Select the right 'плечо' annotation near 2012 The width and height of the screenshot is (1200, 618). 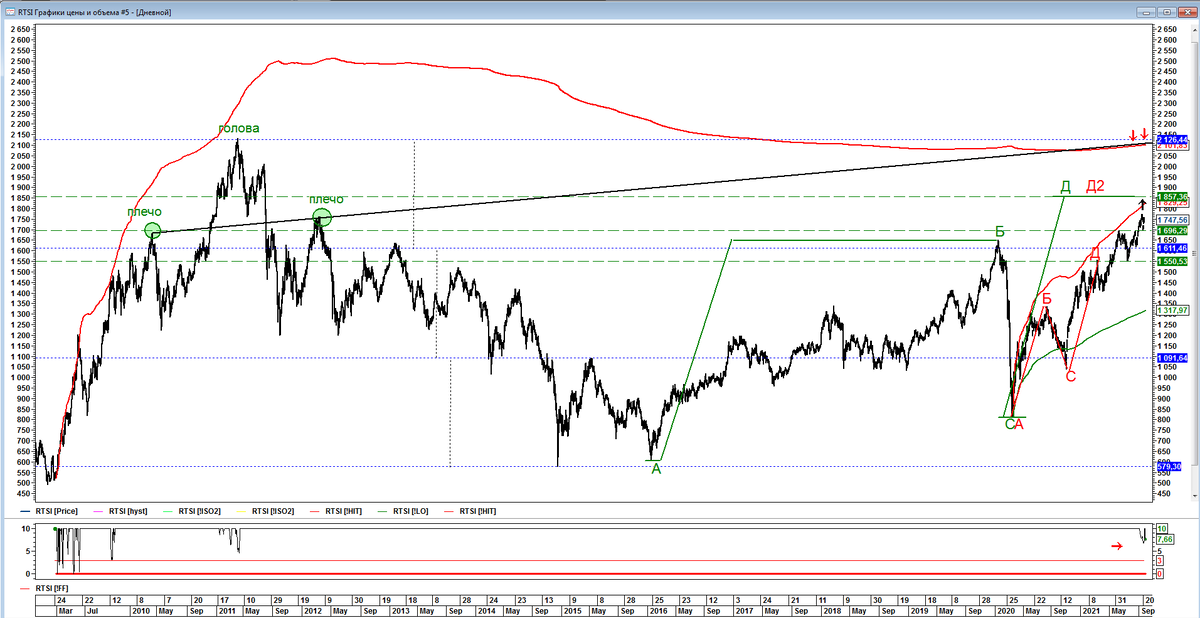pos(325,199)
